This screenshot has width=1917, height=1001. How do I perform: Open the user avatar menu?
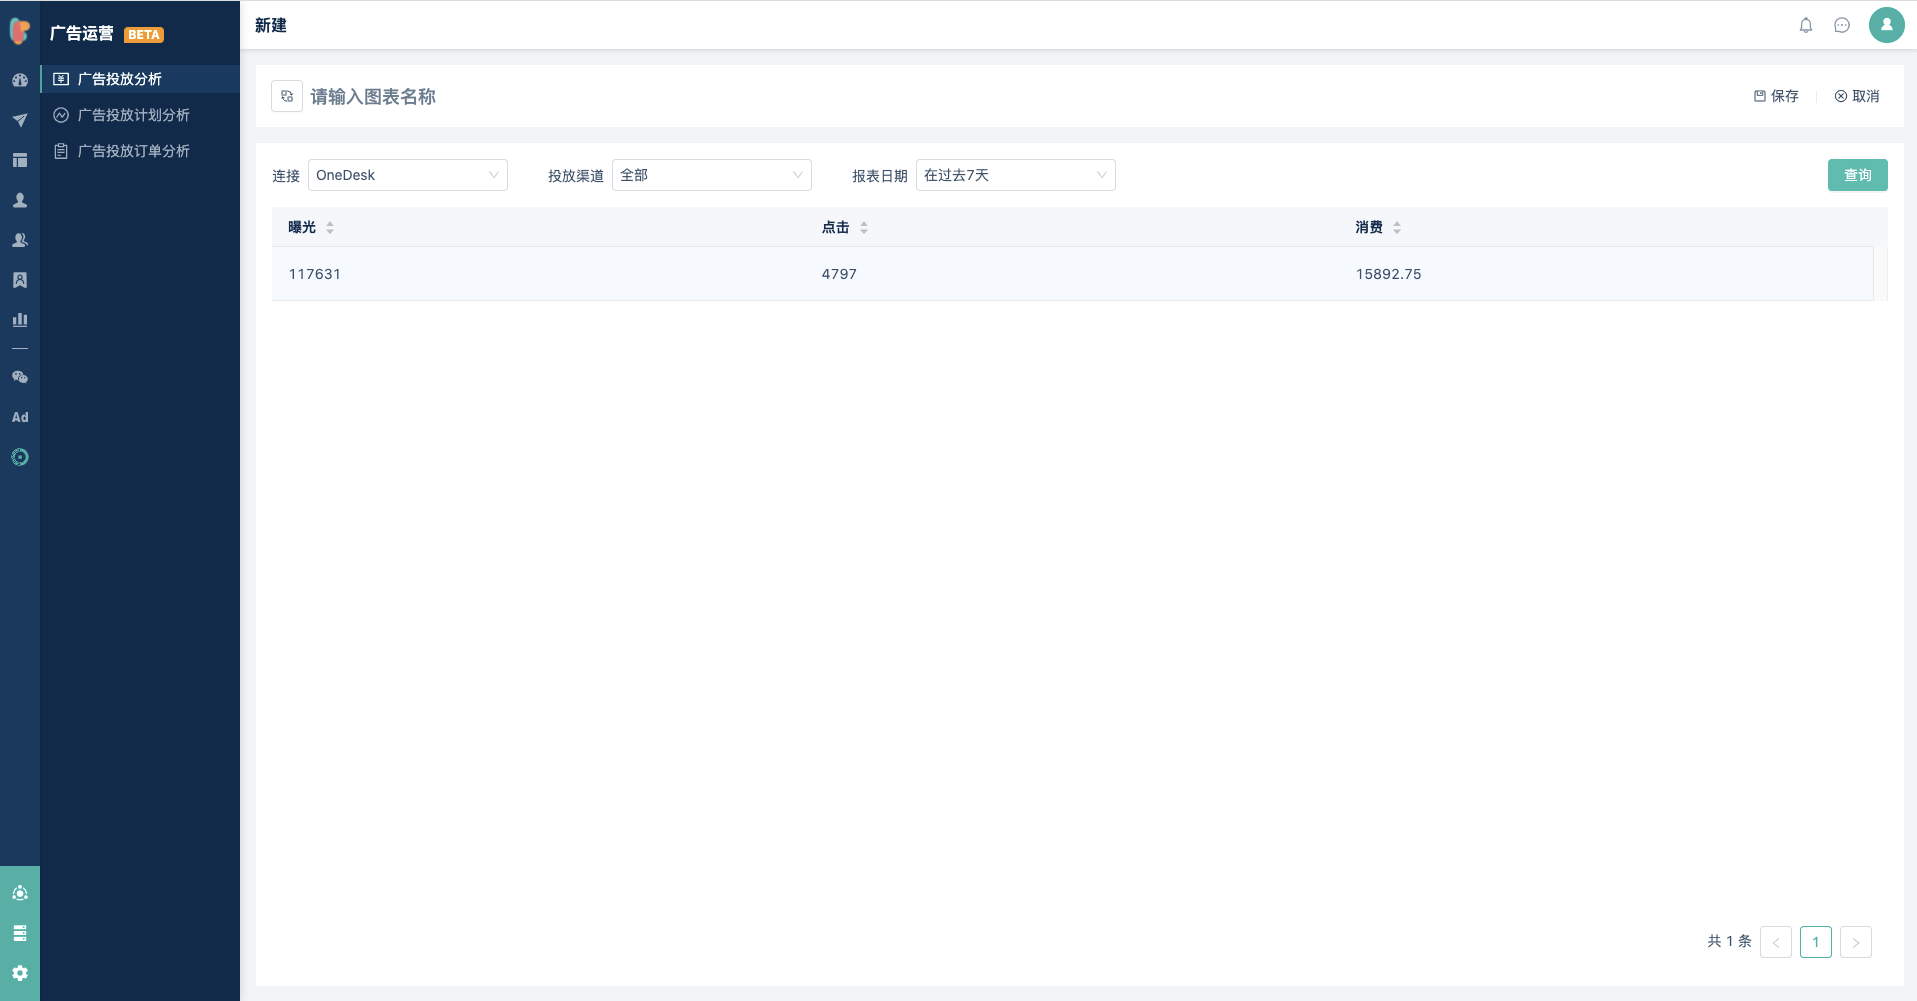(1887, 25)
